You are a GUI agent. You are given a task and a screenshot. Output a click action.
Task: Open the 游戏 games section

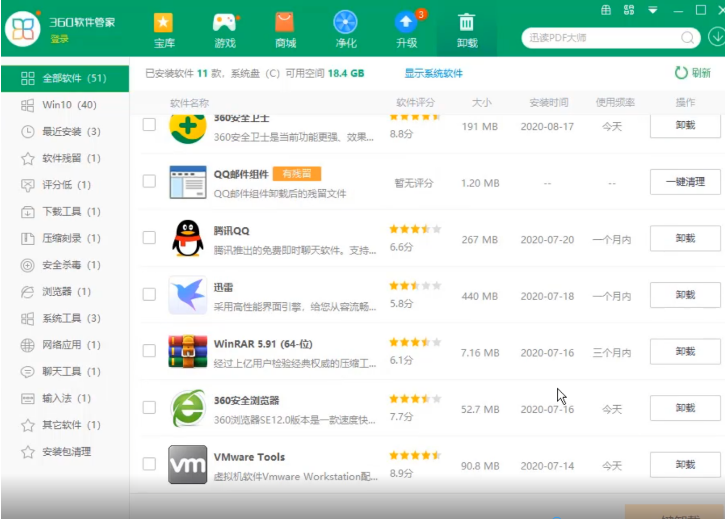point(224,30)
